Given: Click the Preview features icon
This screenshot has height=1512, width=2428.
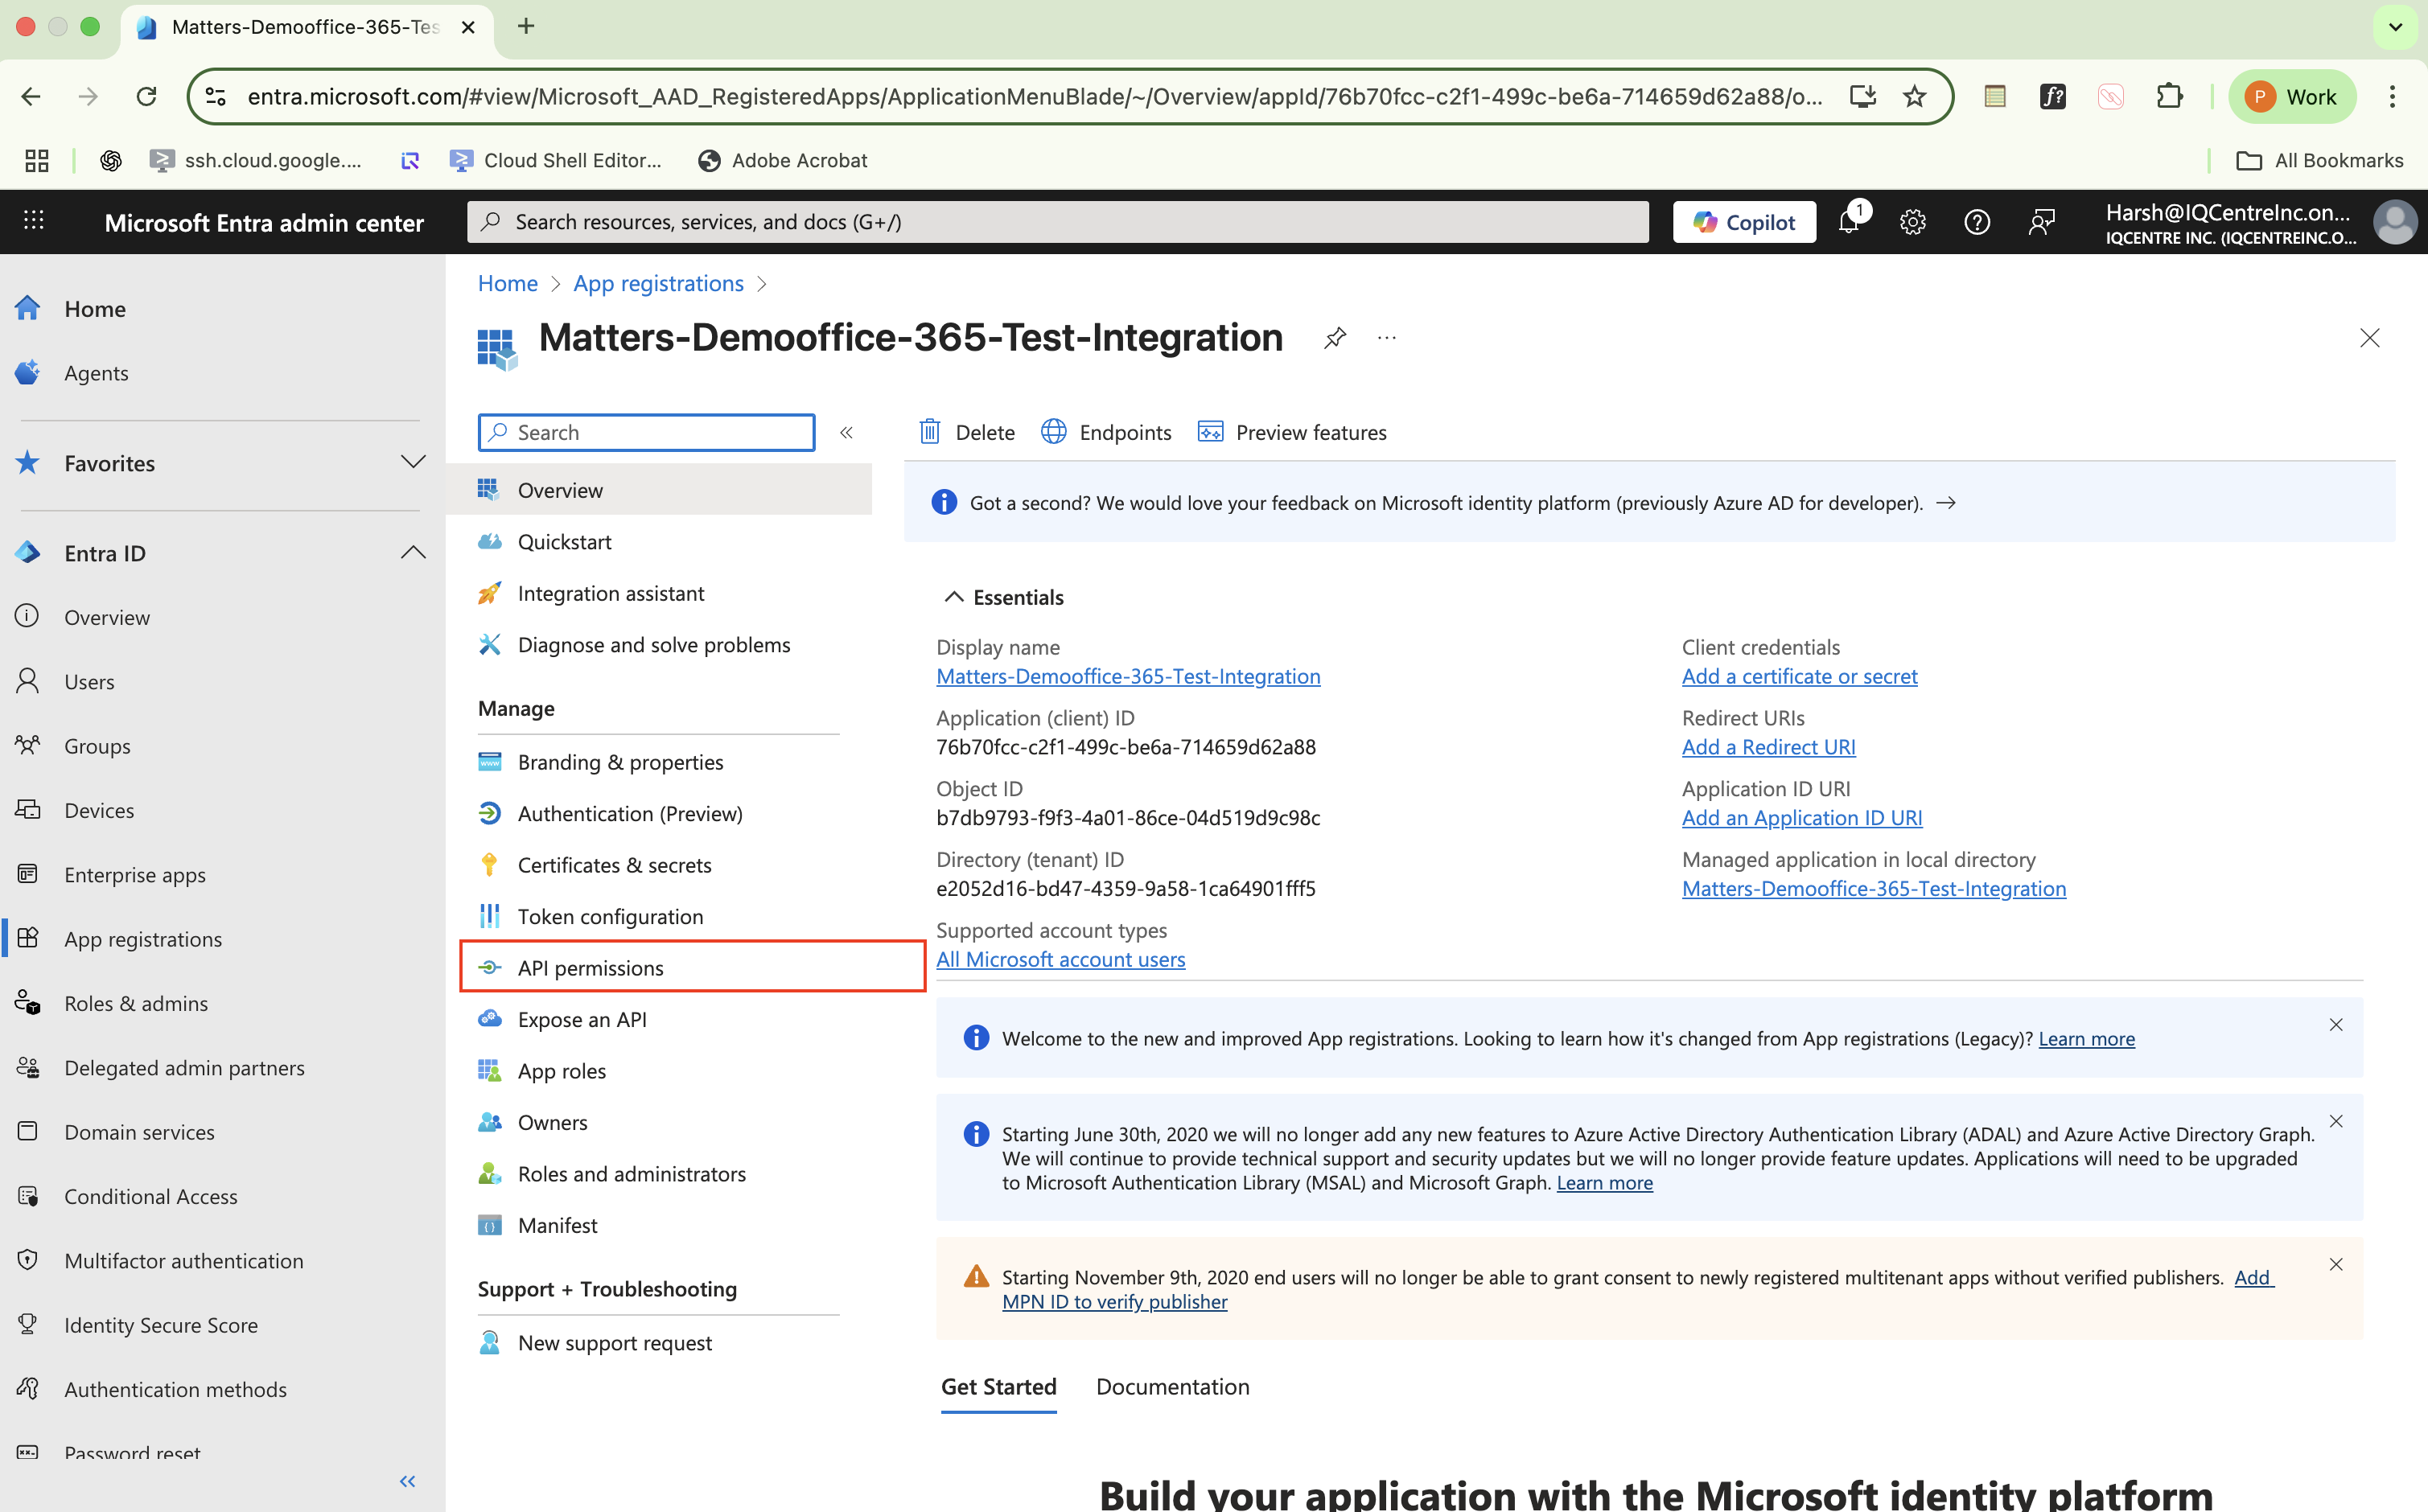Looking at the screenshot, I should pos(1210,431).
